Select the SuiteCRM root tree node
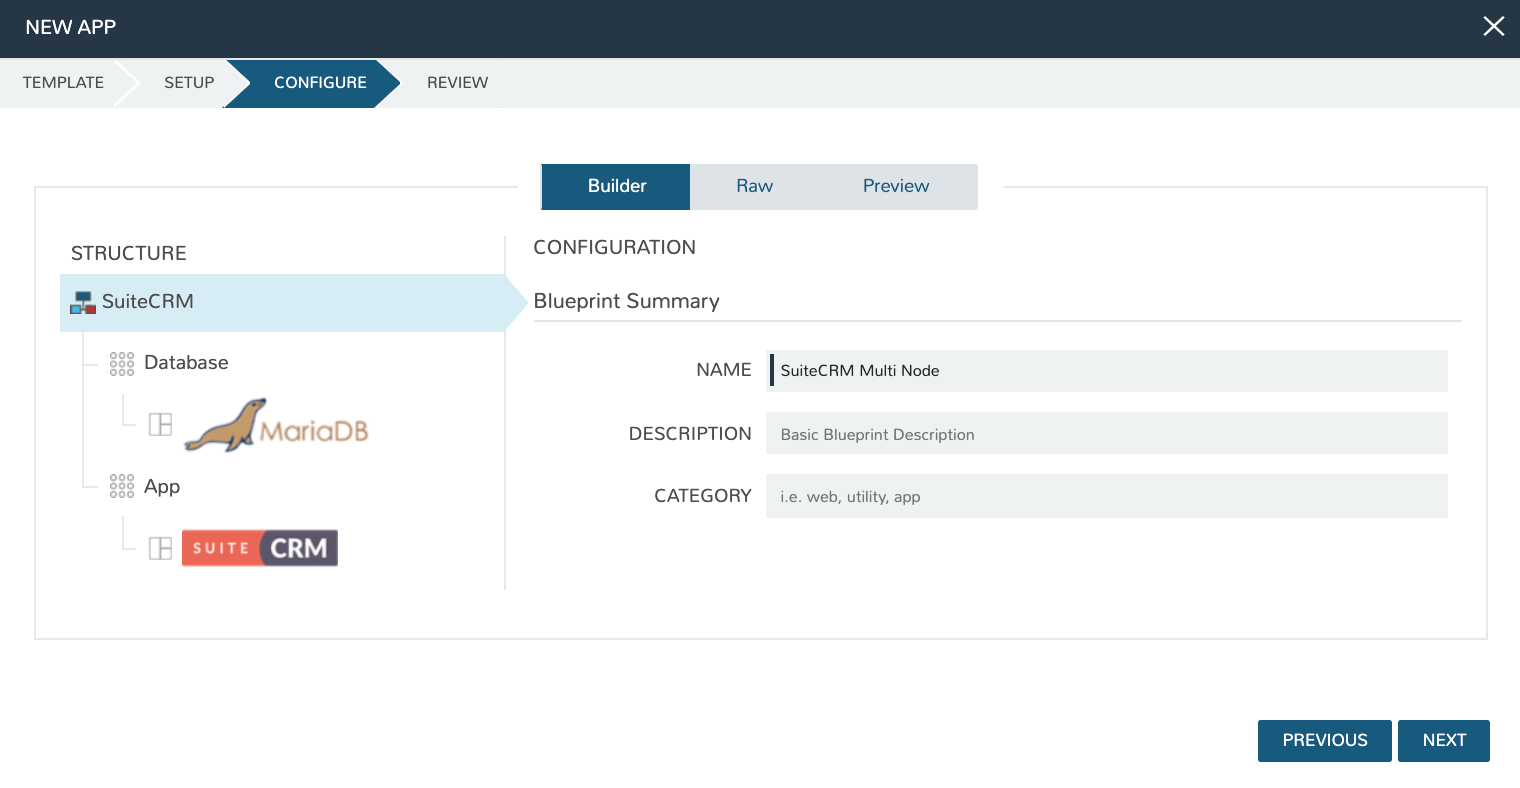This screenshot has height=788, width=1520. click(148, 302)
